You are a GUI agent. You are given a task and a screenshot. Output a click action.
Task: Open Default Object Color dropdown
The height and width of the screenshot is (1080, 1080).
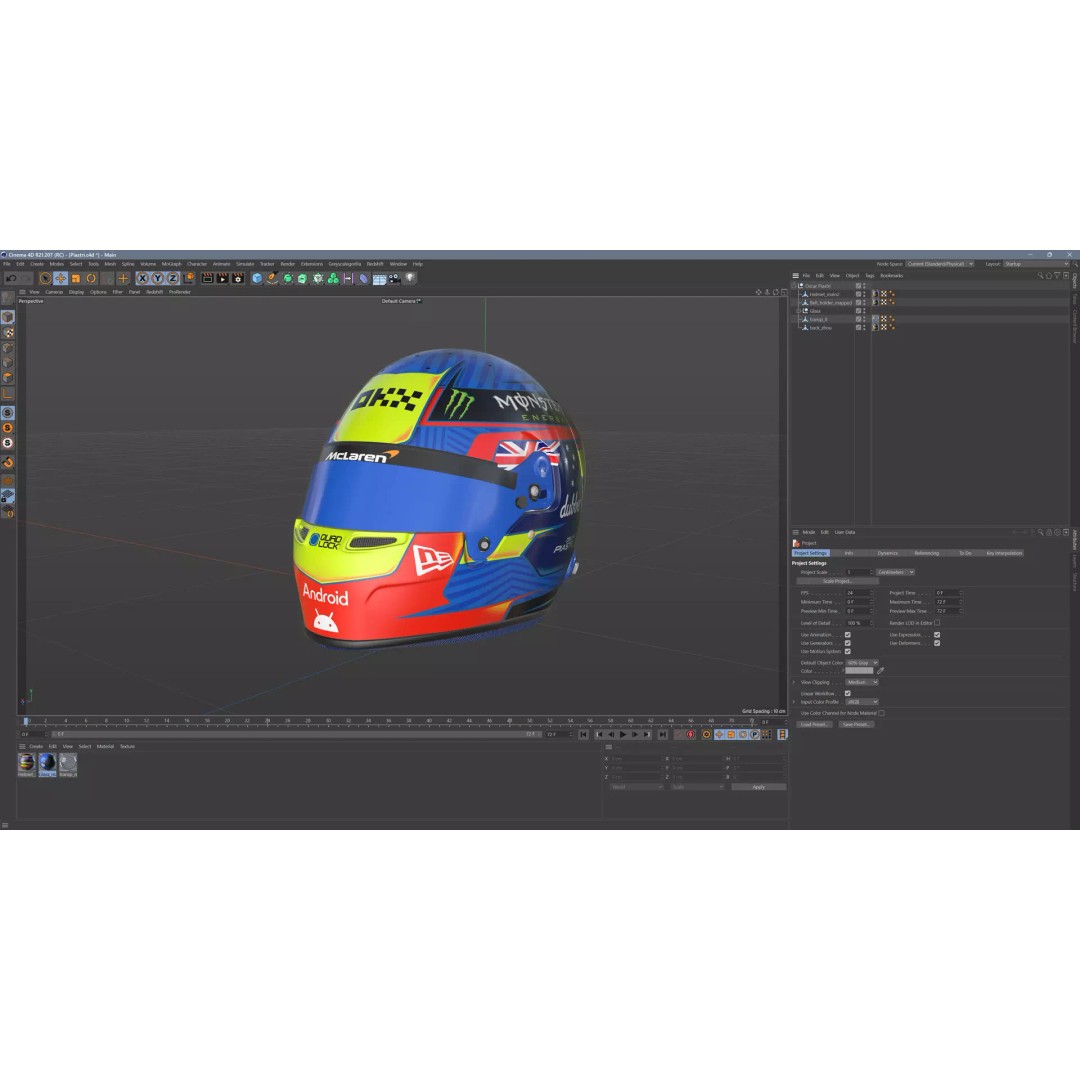pyautogui.click(x=862, y=663)
